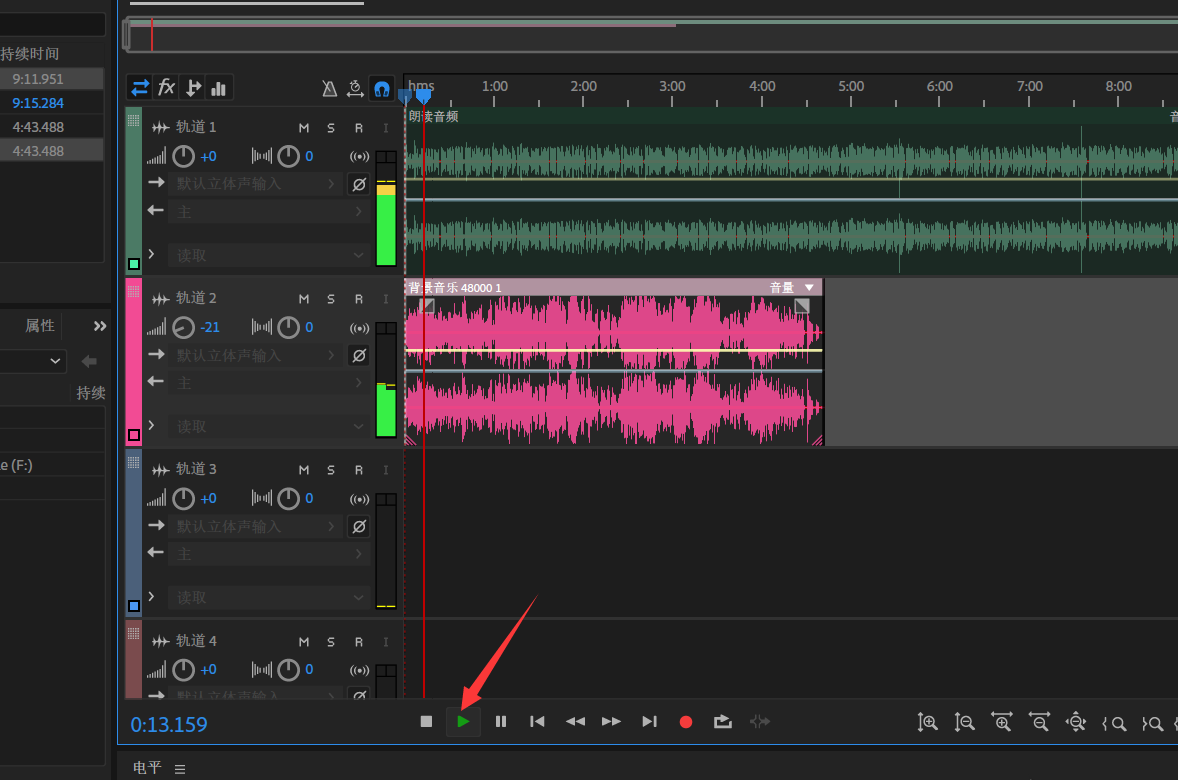Toggle the magnet snapping icon
This screenshot has width=1178, height=780.
tap(381, 89)
